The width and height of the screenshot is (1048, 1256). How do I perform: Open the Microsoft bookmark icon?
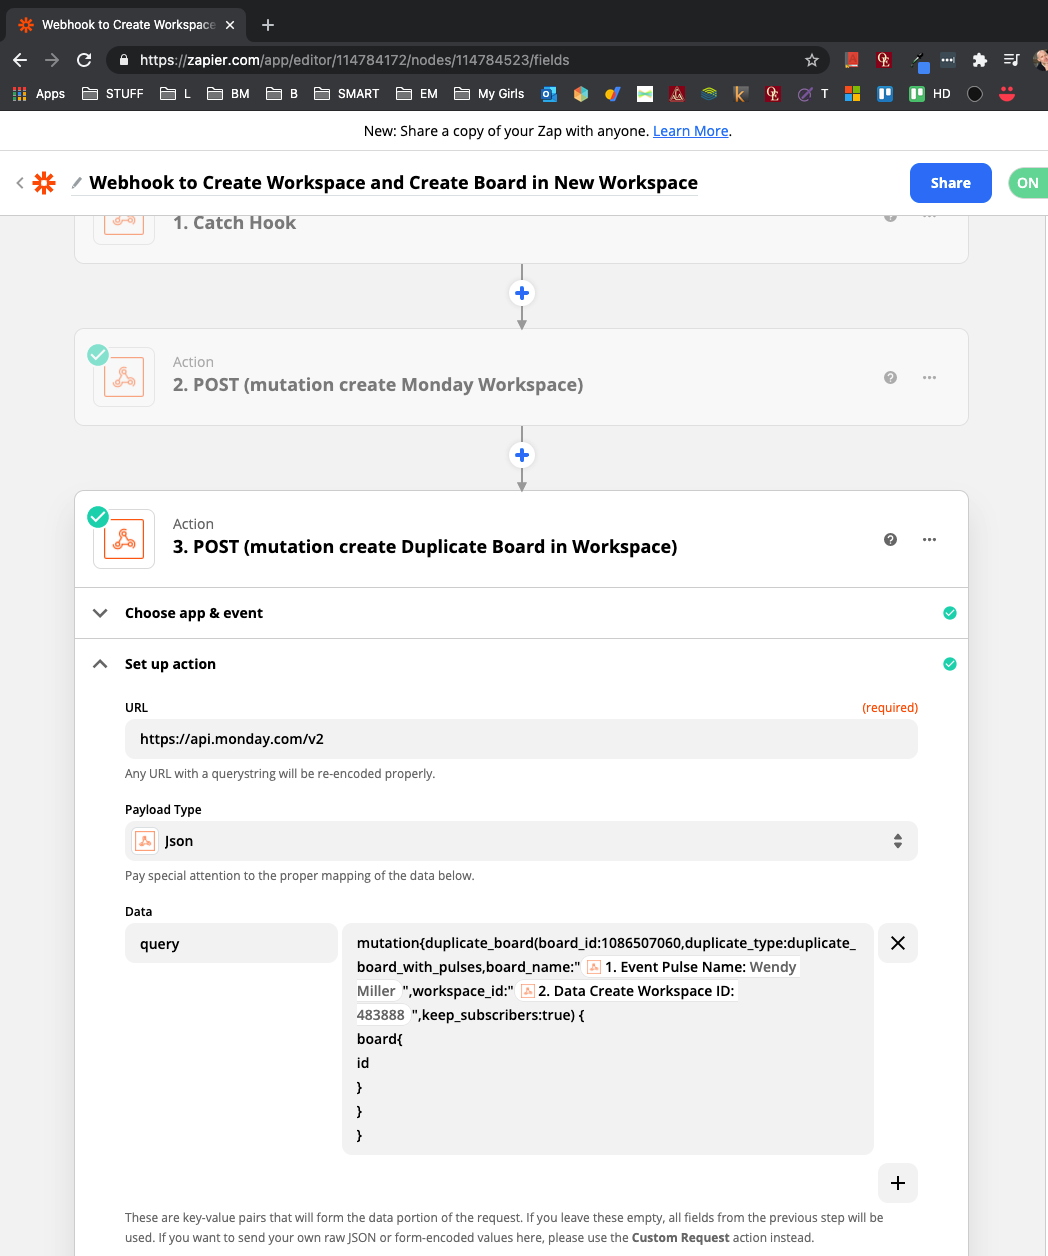point(853,93)
